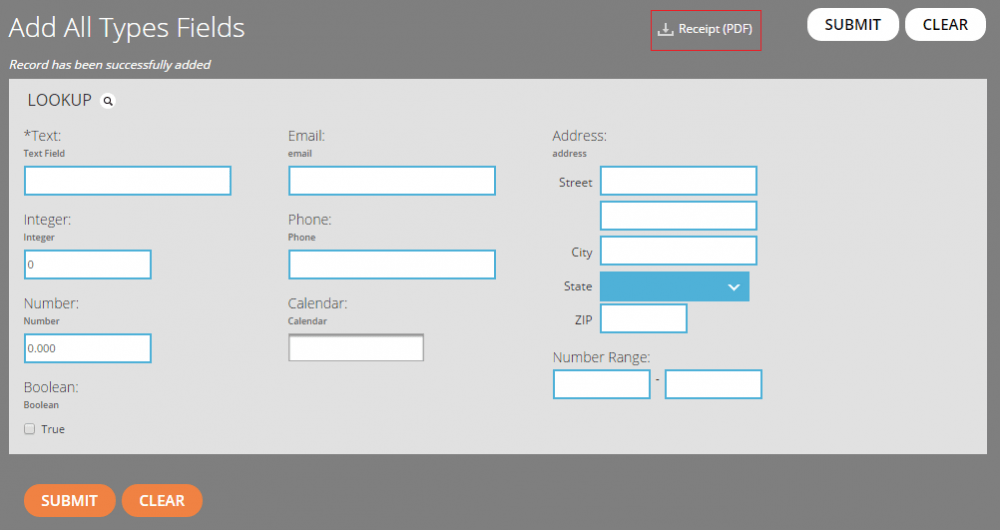Click the 'Record has been successfully added' message
This screenshot has height=530, width=1000.
point(110,64)
